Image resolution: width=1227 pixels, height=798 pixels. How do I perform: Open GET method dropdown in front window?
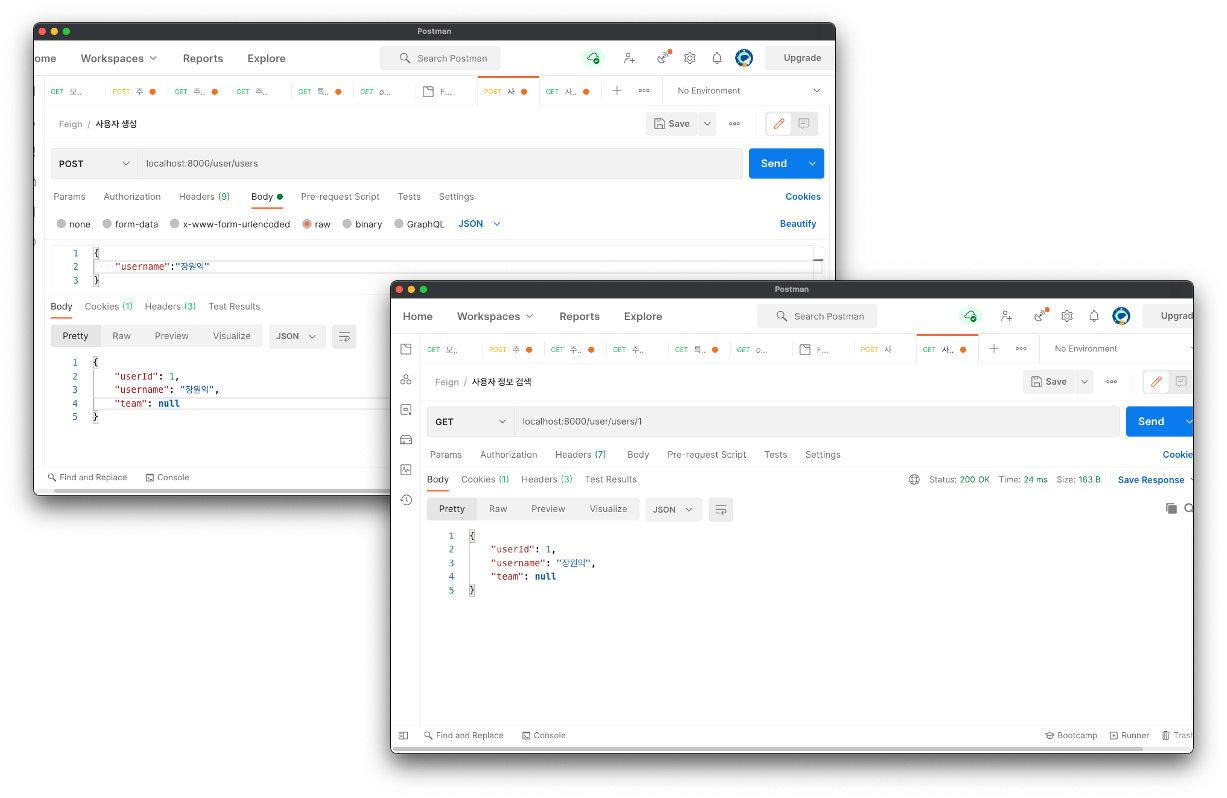[x=470, y=421]
